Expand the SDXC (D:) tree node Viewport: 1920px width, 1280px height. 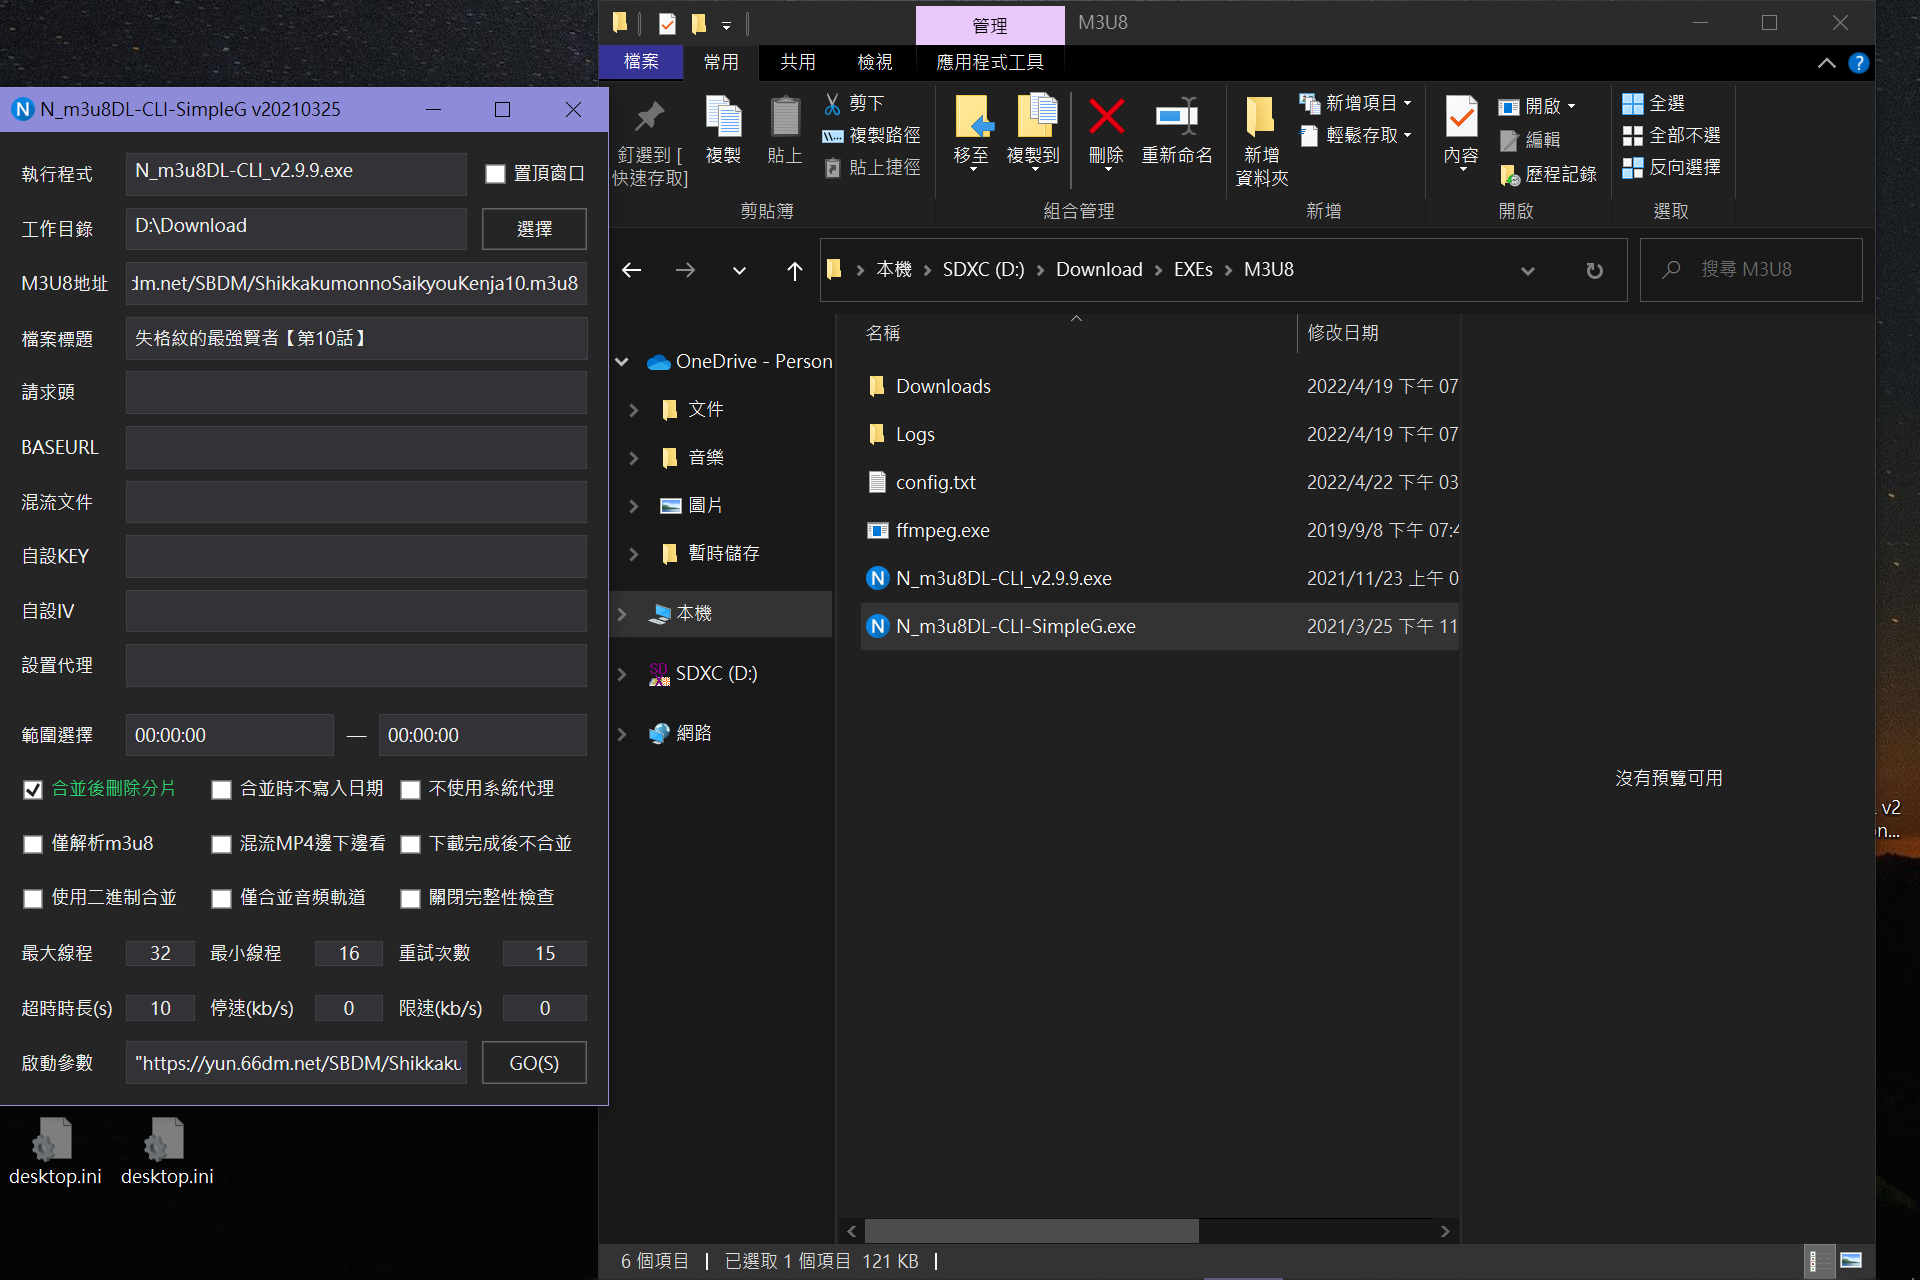pos(622,674)
